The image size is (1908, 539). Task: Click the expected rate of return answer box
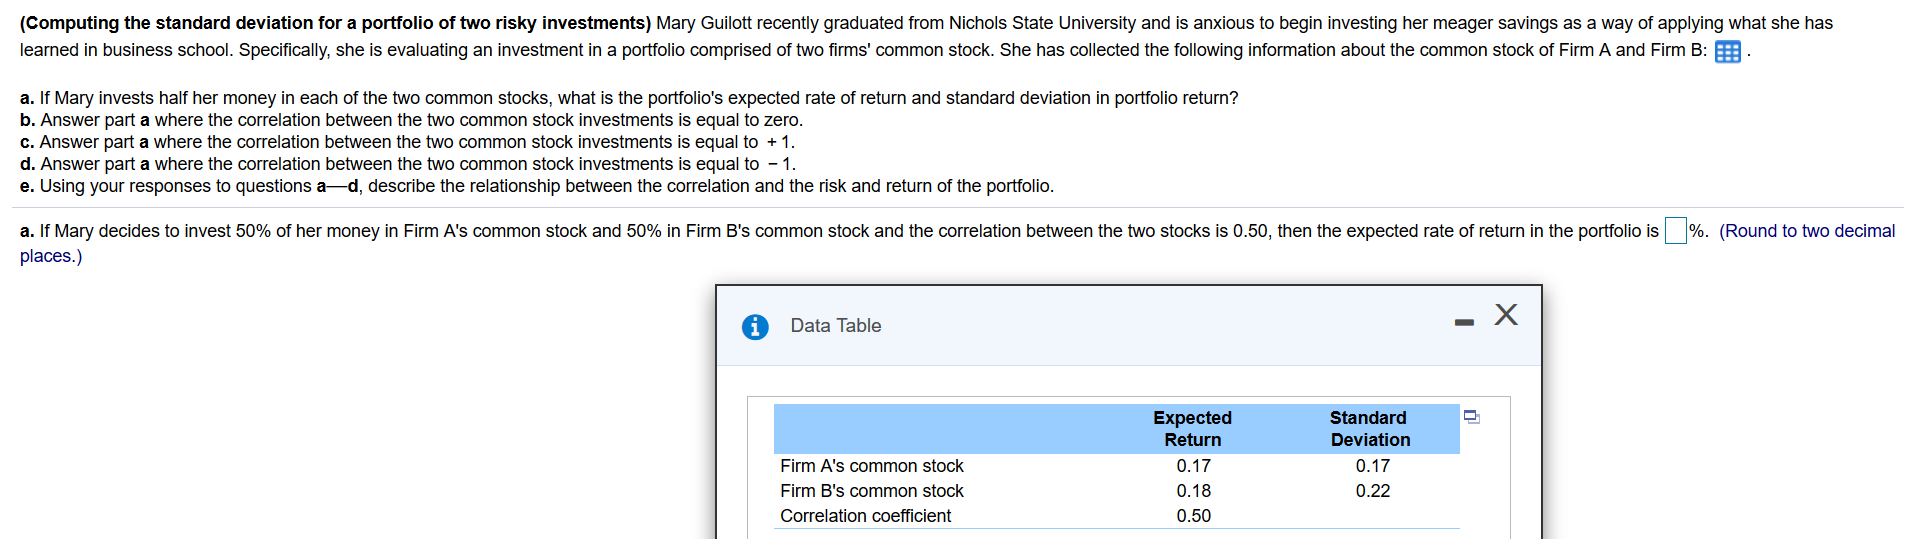(1675, 231)
